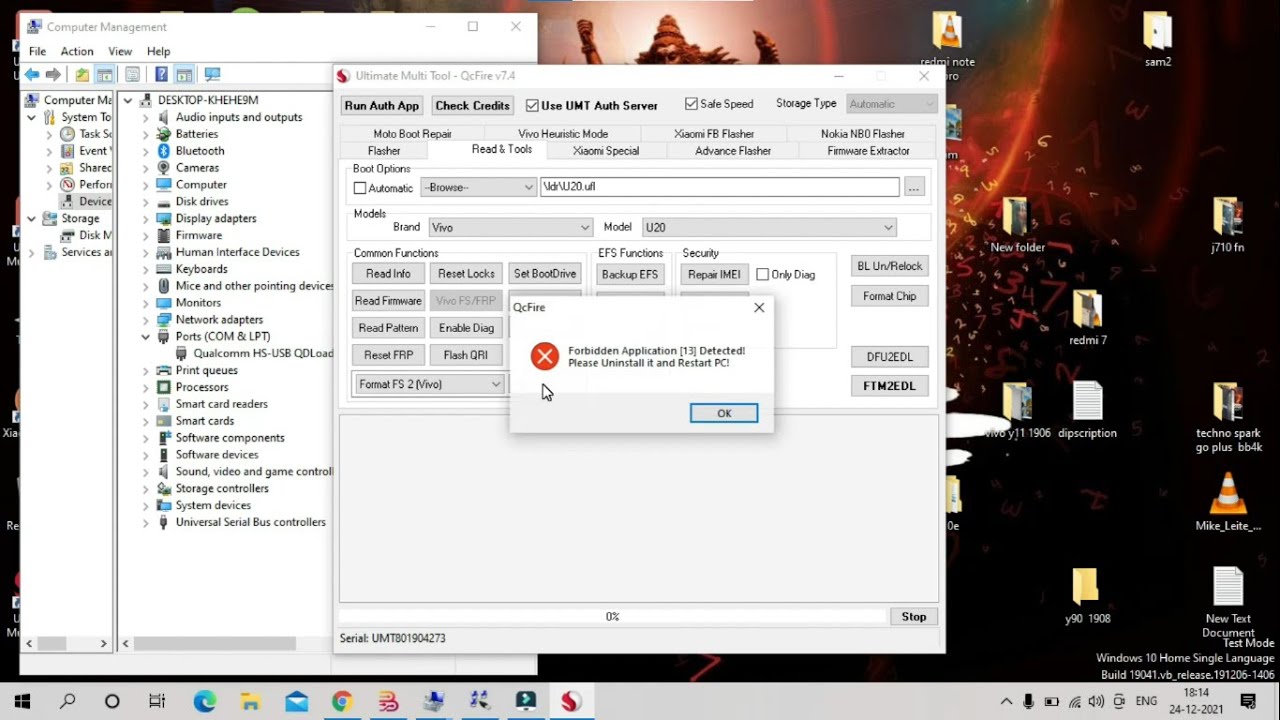Select the y90 1908 folder on desktop
This screenshot has width=1280, height=720.
(x=1087, y=588)
